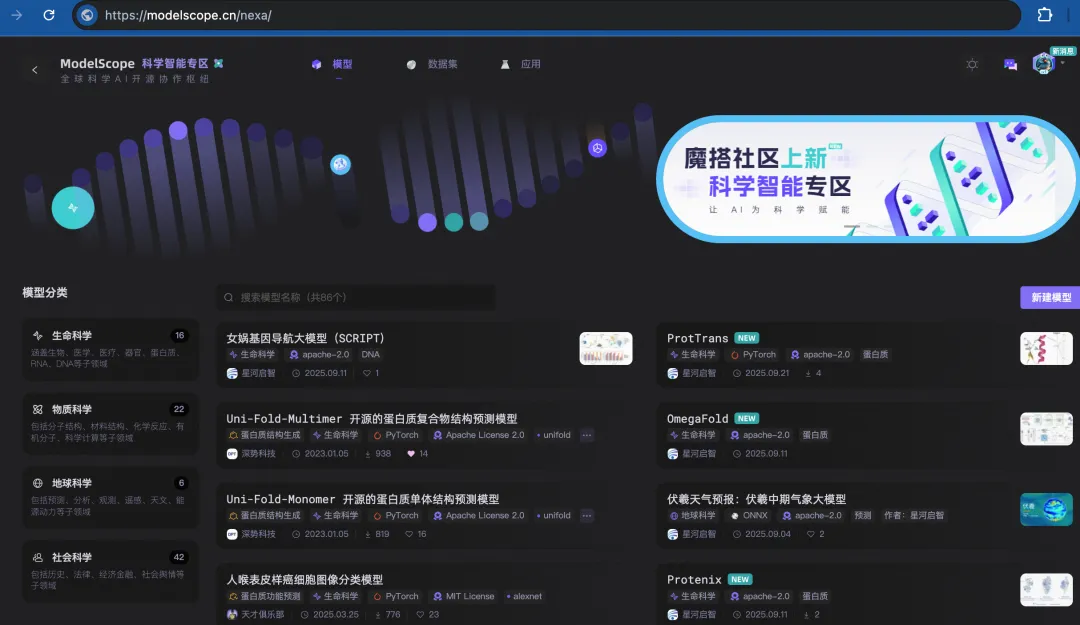
Task: Expand more tags on Uni-Fold-Monomer card
Action: click(x=587, y=516)
